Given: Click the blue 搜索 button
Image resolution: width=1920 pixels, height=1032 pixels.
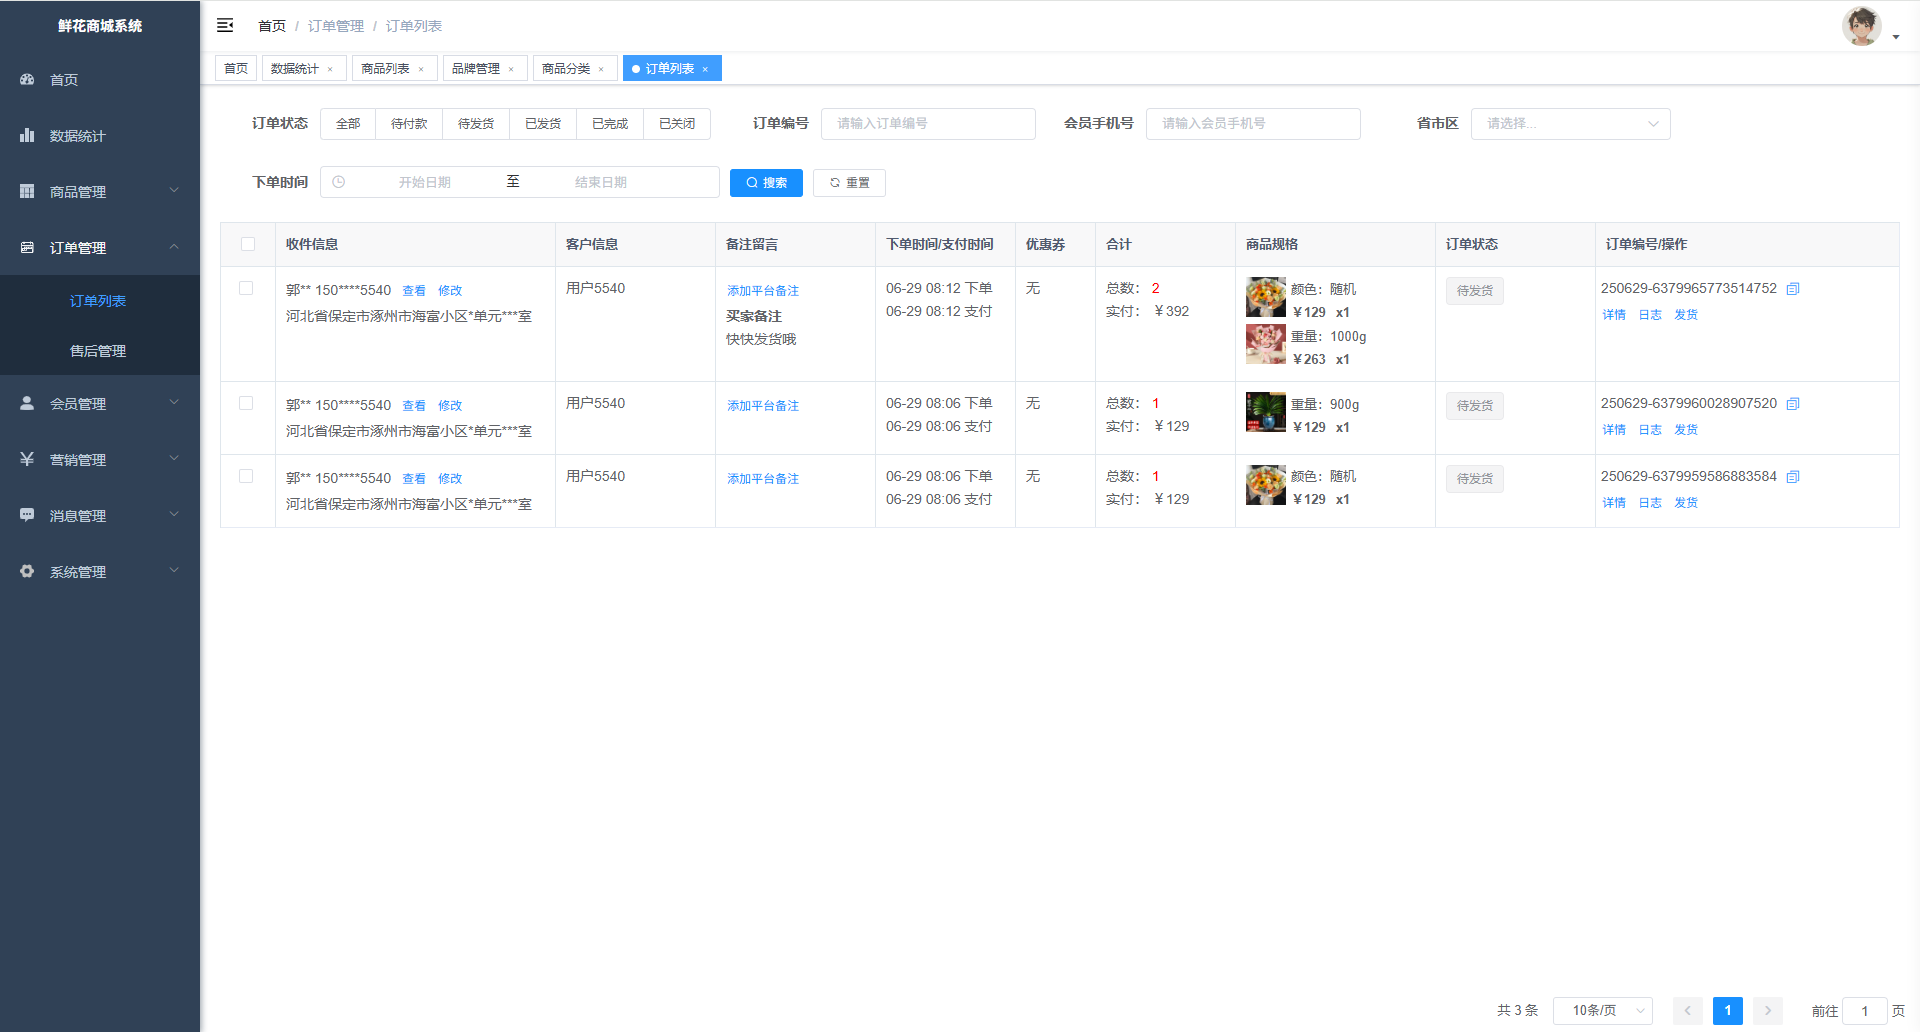Looking at the screenshot, I should [766, 183].
